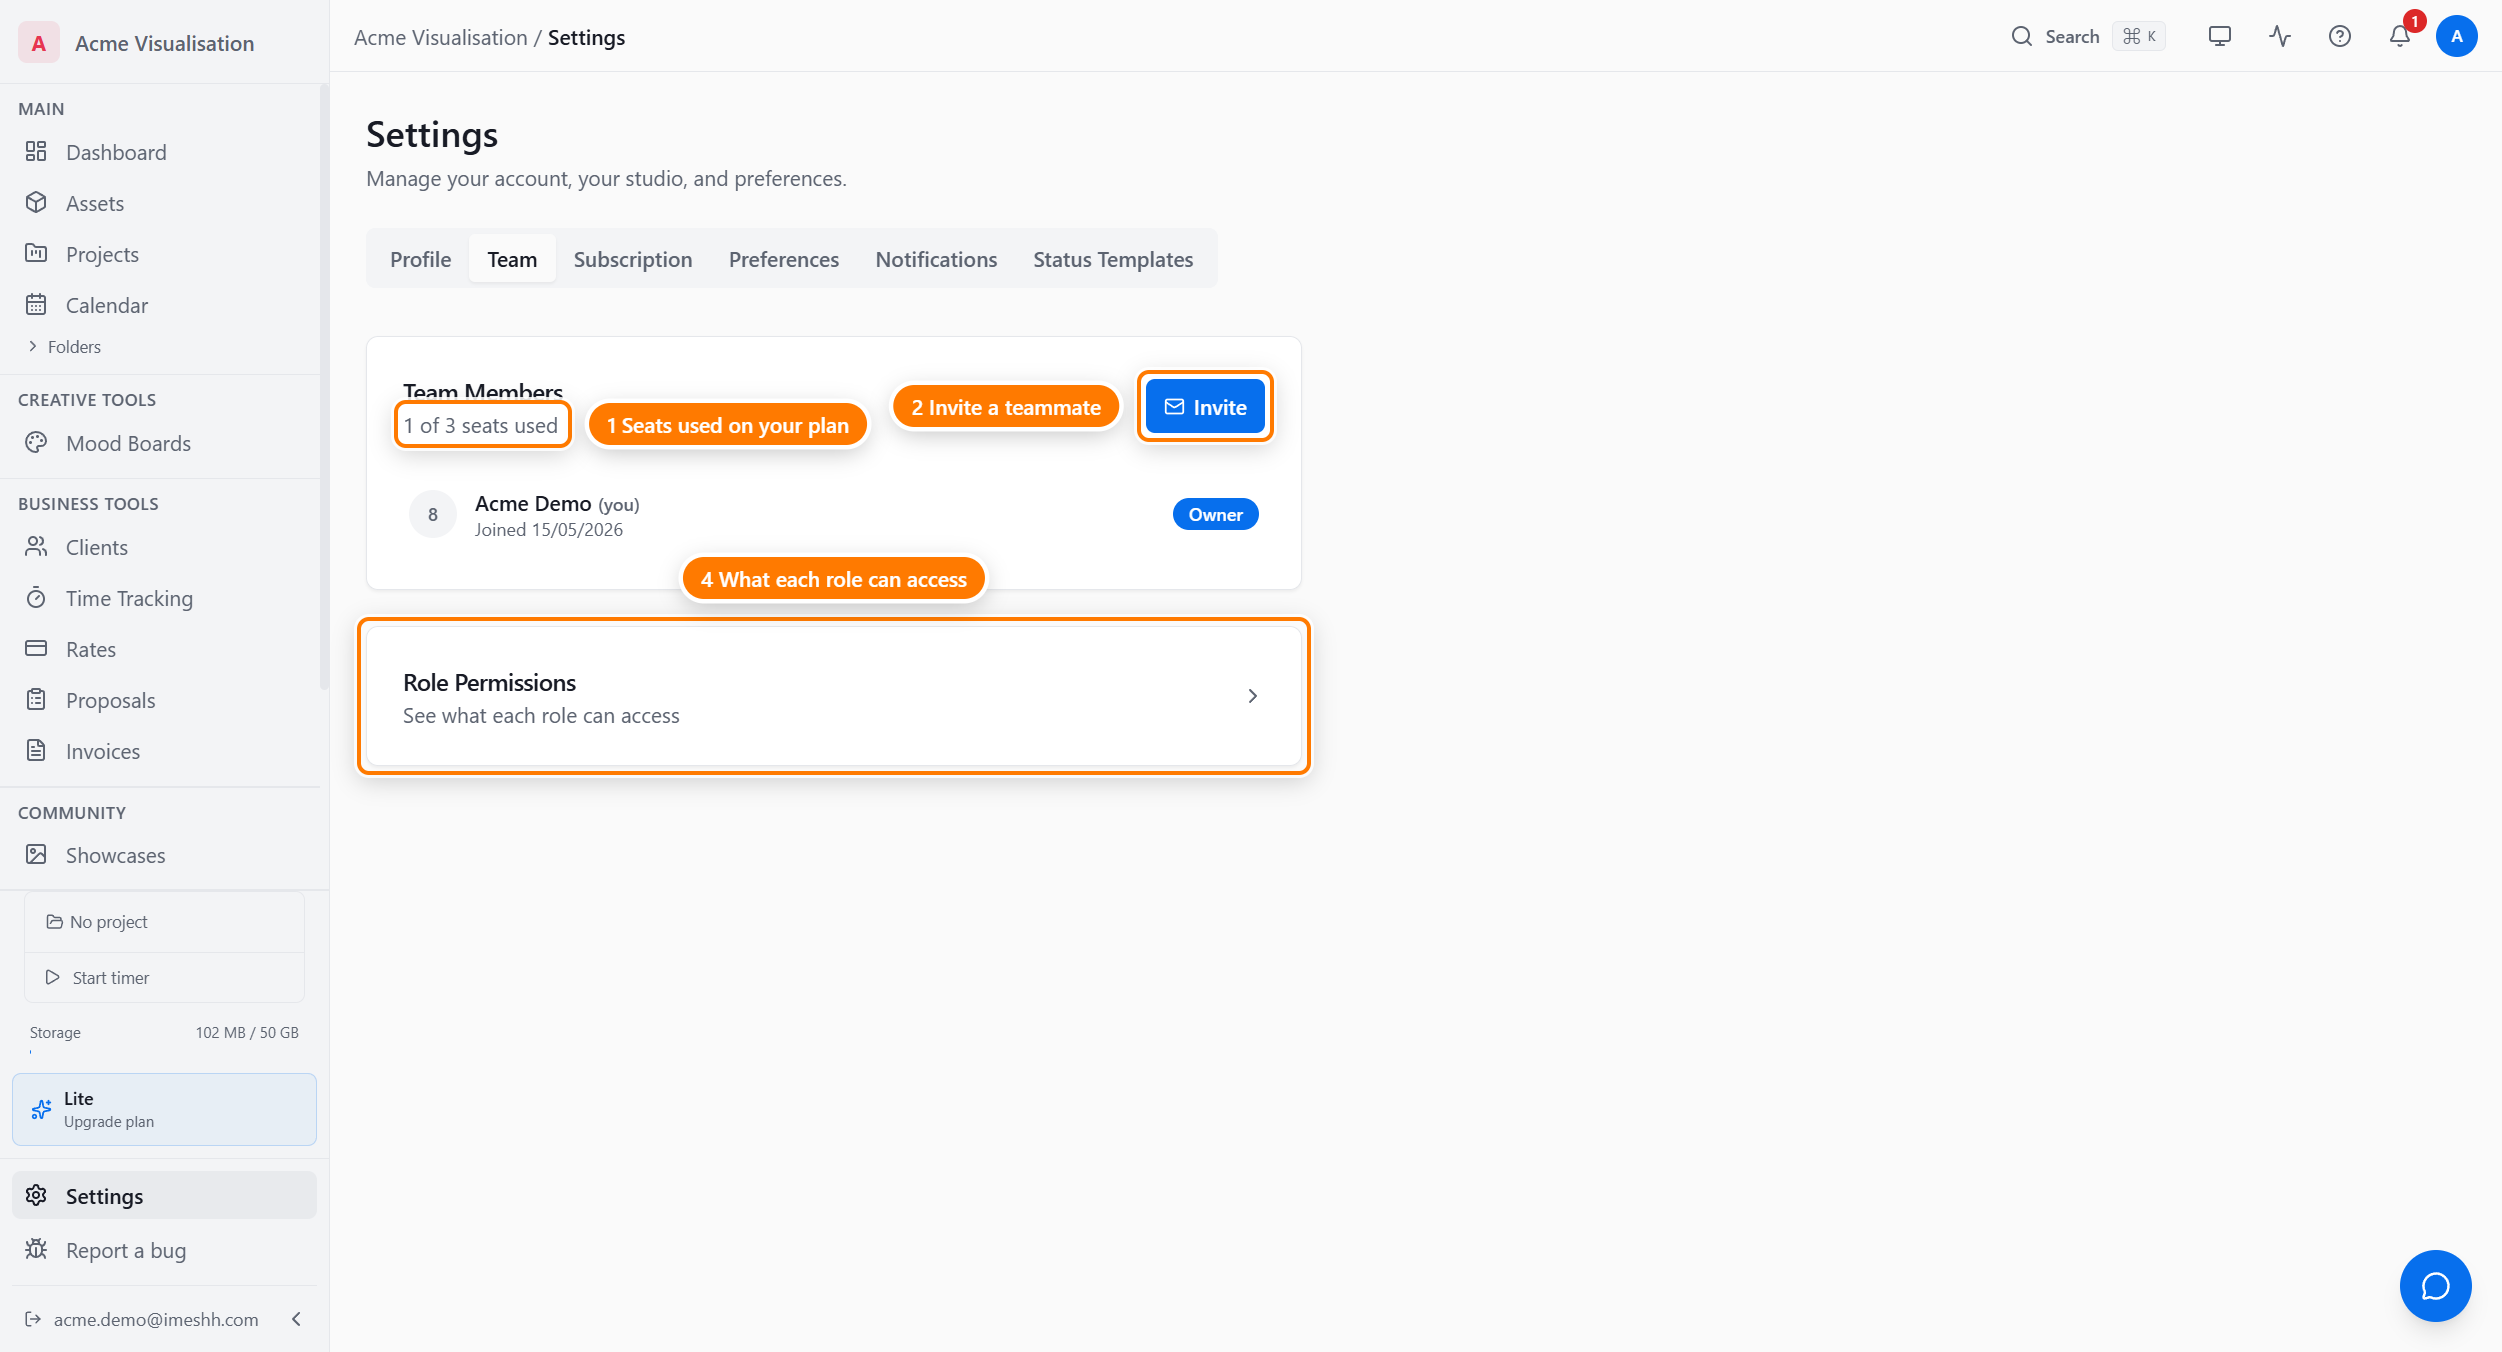Click the Invoices document icon
2502x1352 pixels.
click(36, 750)
